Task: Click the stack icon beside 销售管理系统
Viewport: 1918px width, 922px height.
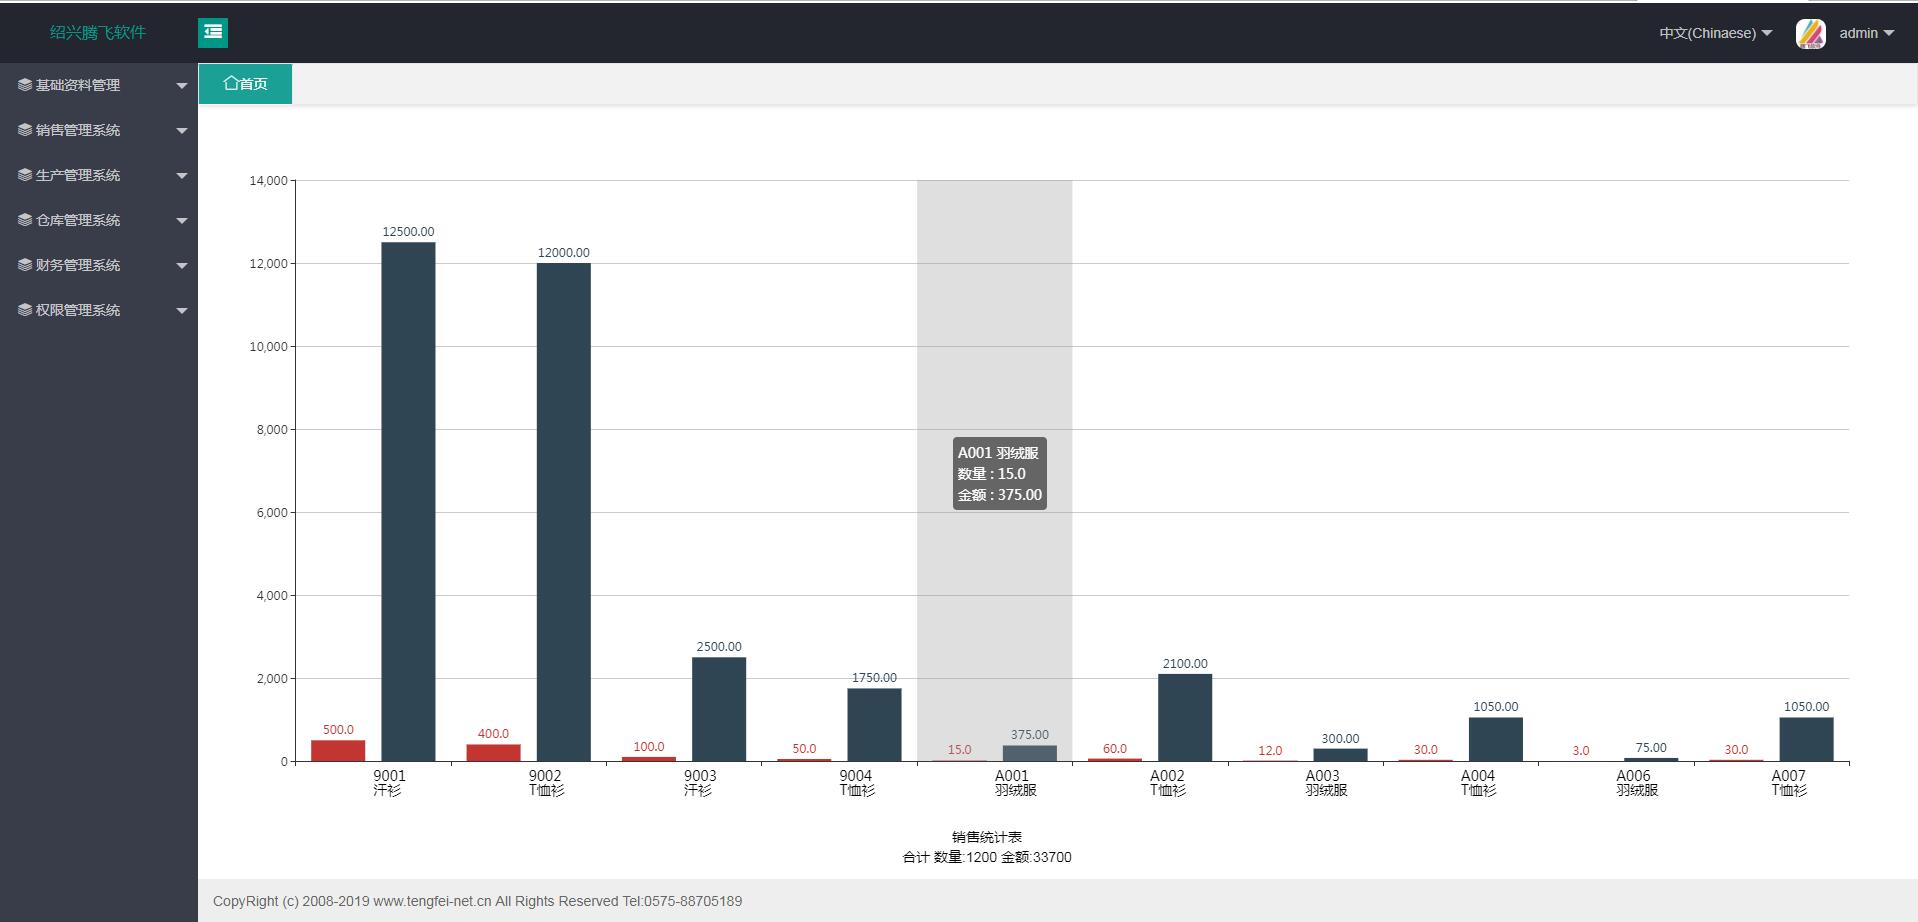Action: [x=25, y=130]
